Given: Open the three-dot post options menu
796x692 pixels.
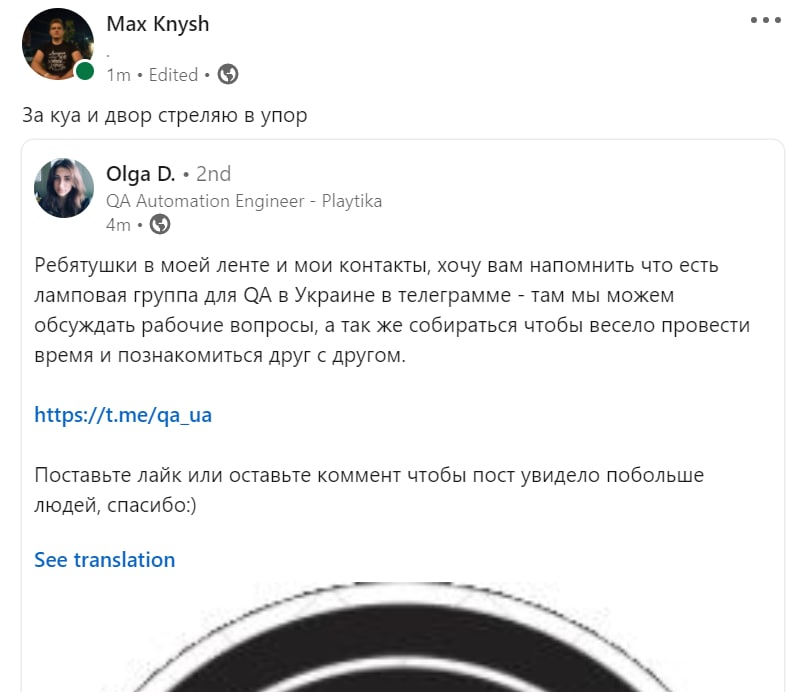Looking at the screenshot, I should (x=766, y=20).
